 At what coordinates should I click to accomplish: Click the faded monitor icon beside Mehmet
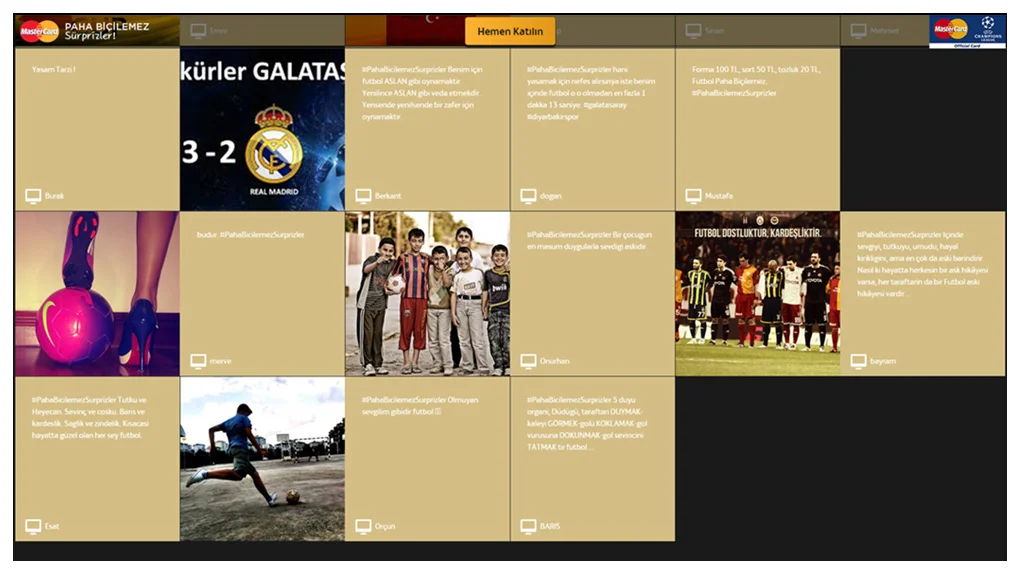[859, 31]
